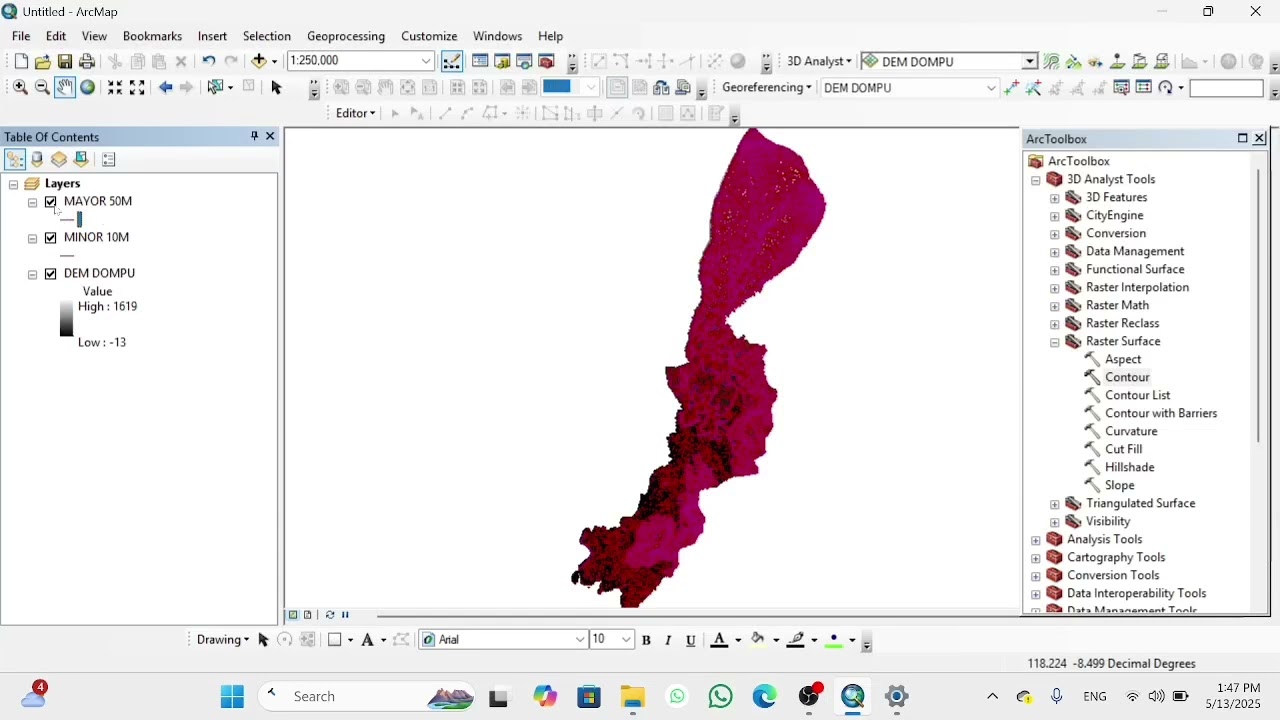
Task: Refresh the map view
Action: (x=330, y=615)
